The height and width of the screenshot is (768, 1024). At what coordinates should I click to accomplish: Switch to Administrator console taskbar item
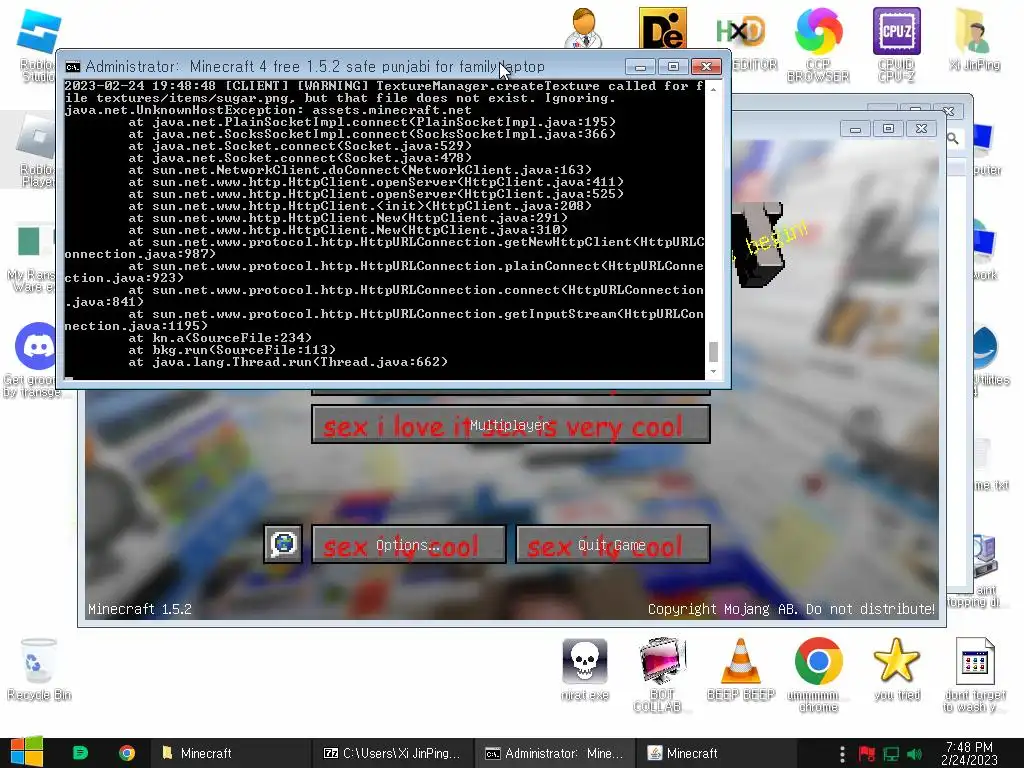[554, 753]
